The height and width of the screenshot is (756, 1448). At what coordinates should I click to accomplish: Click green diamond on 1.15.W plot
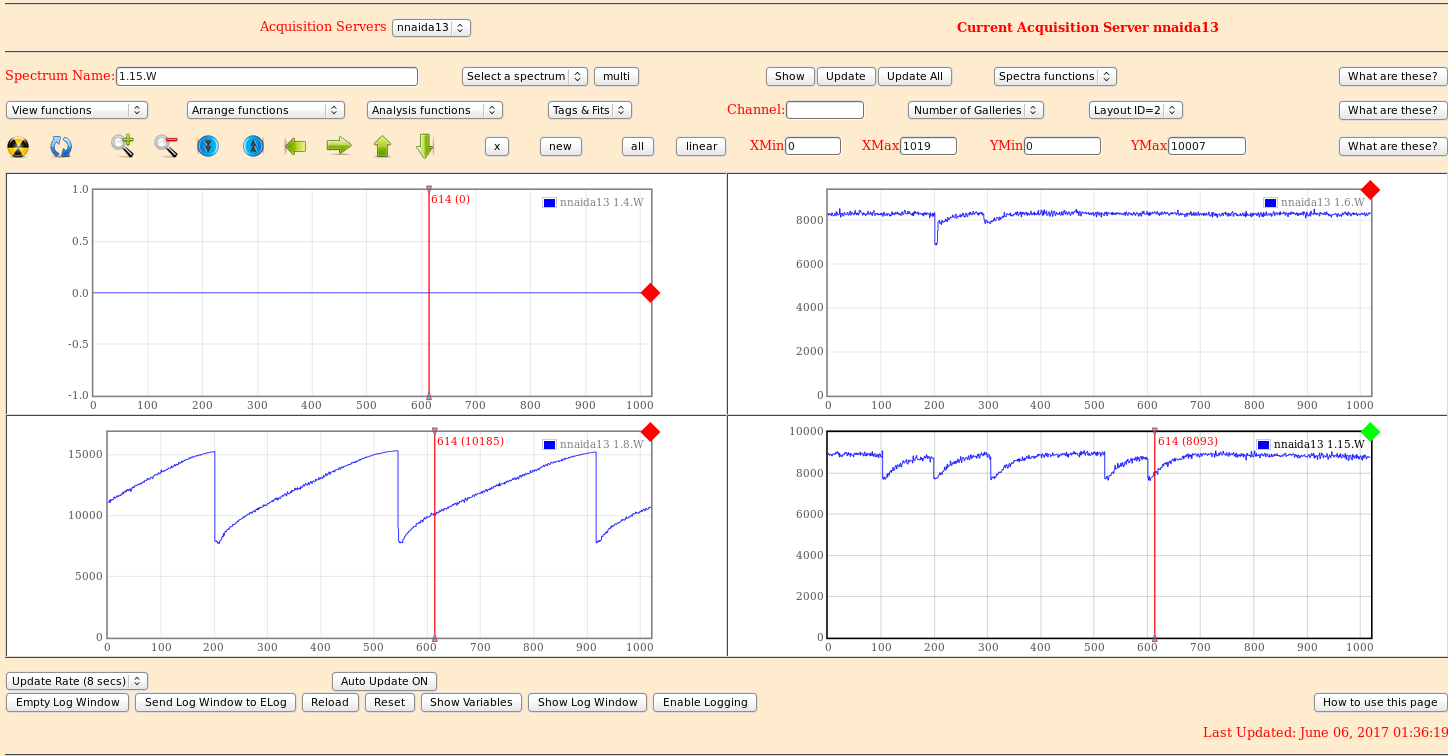tap(1370, 431)
